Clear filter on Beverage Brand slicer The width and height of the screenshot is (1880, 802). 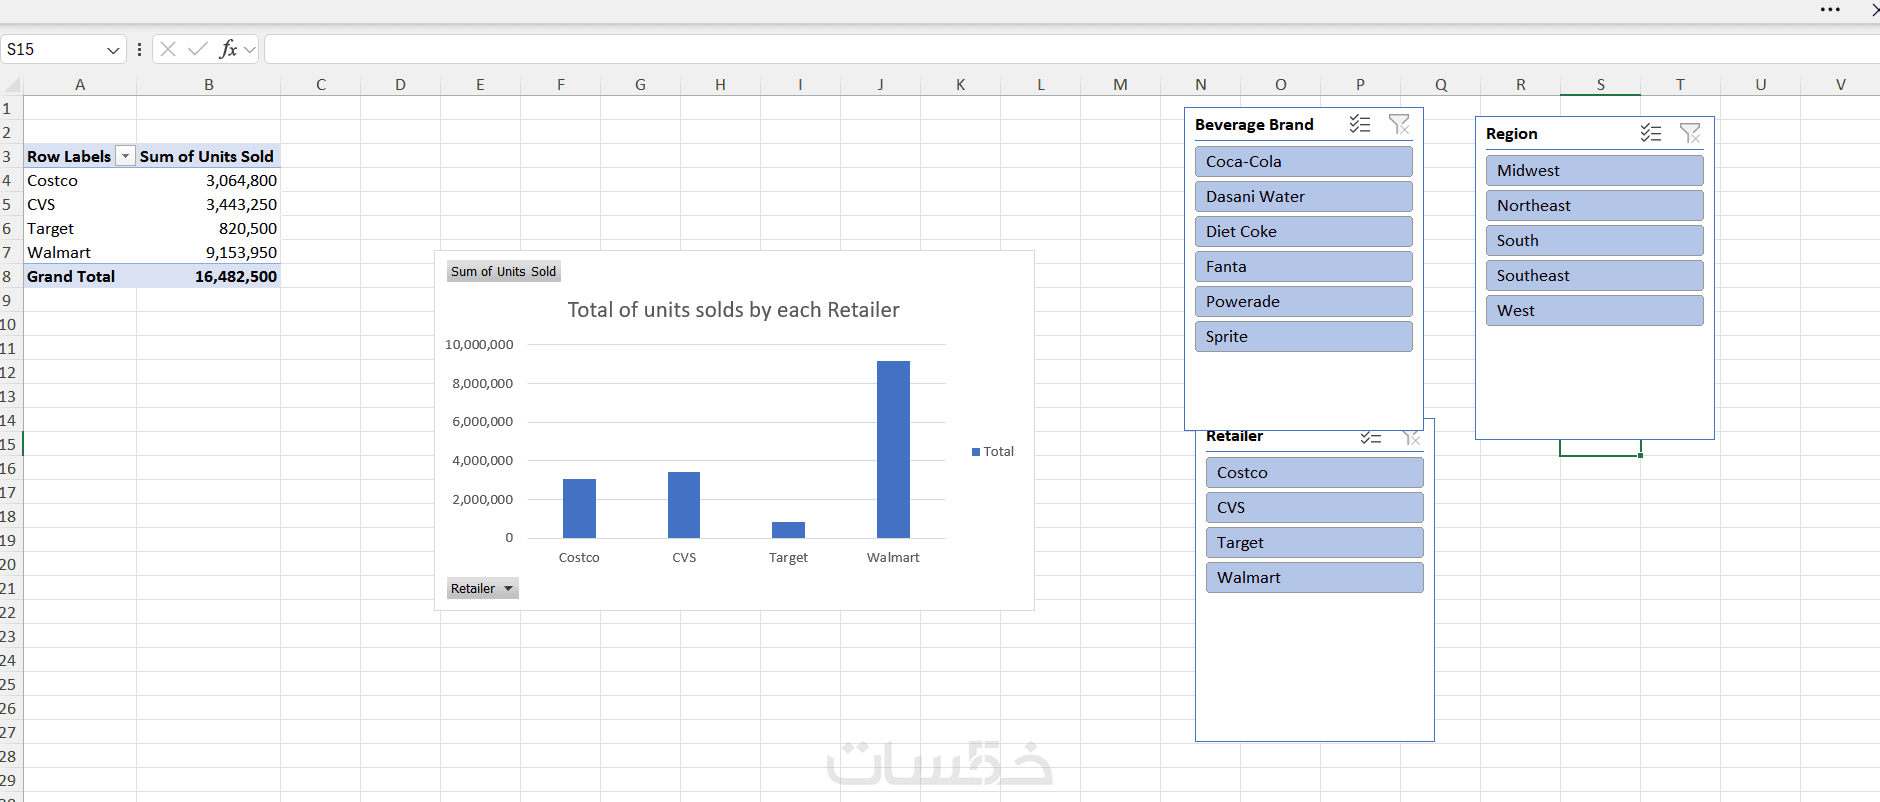(x=1399, y=124)
